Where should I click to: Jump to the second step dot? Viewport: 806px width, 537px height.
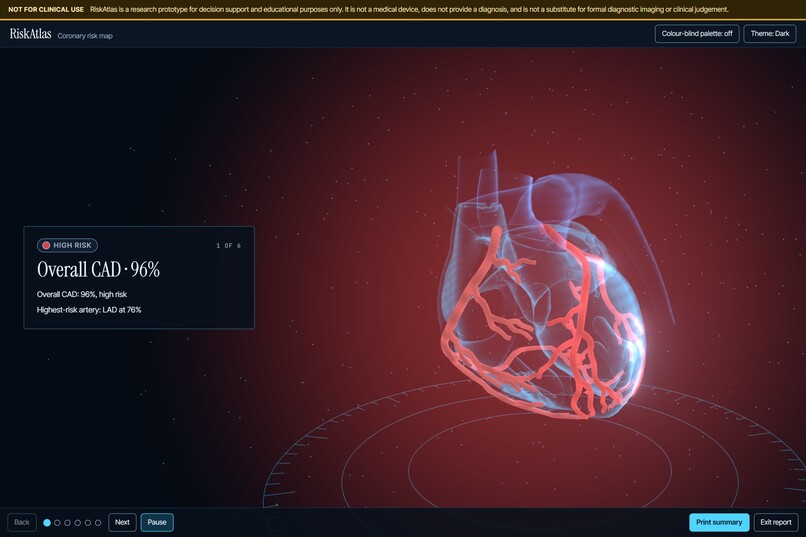click(57, 523)
